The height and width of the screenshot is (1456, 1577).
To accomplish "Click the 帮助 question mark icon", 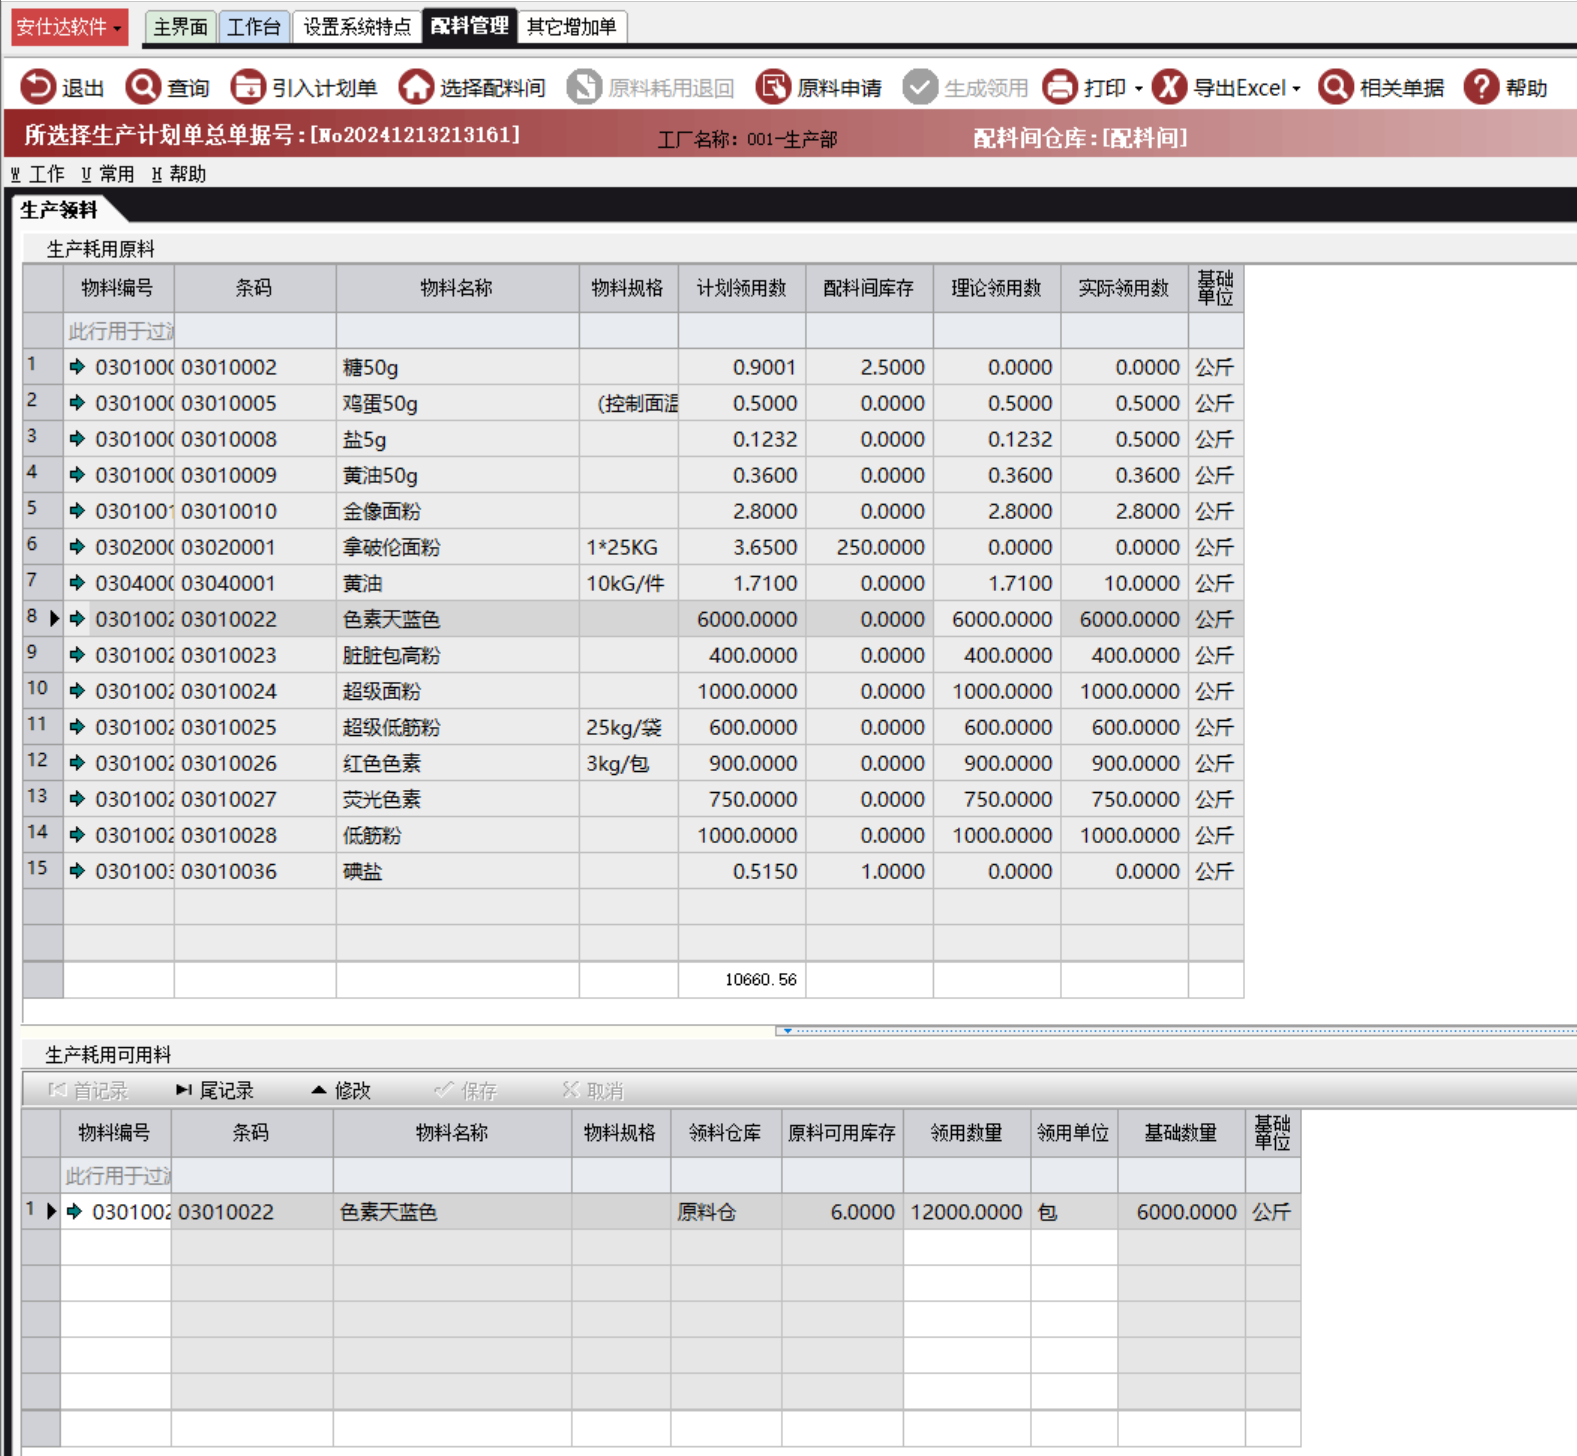I will pos(1481,87).
